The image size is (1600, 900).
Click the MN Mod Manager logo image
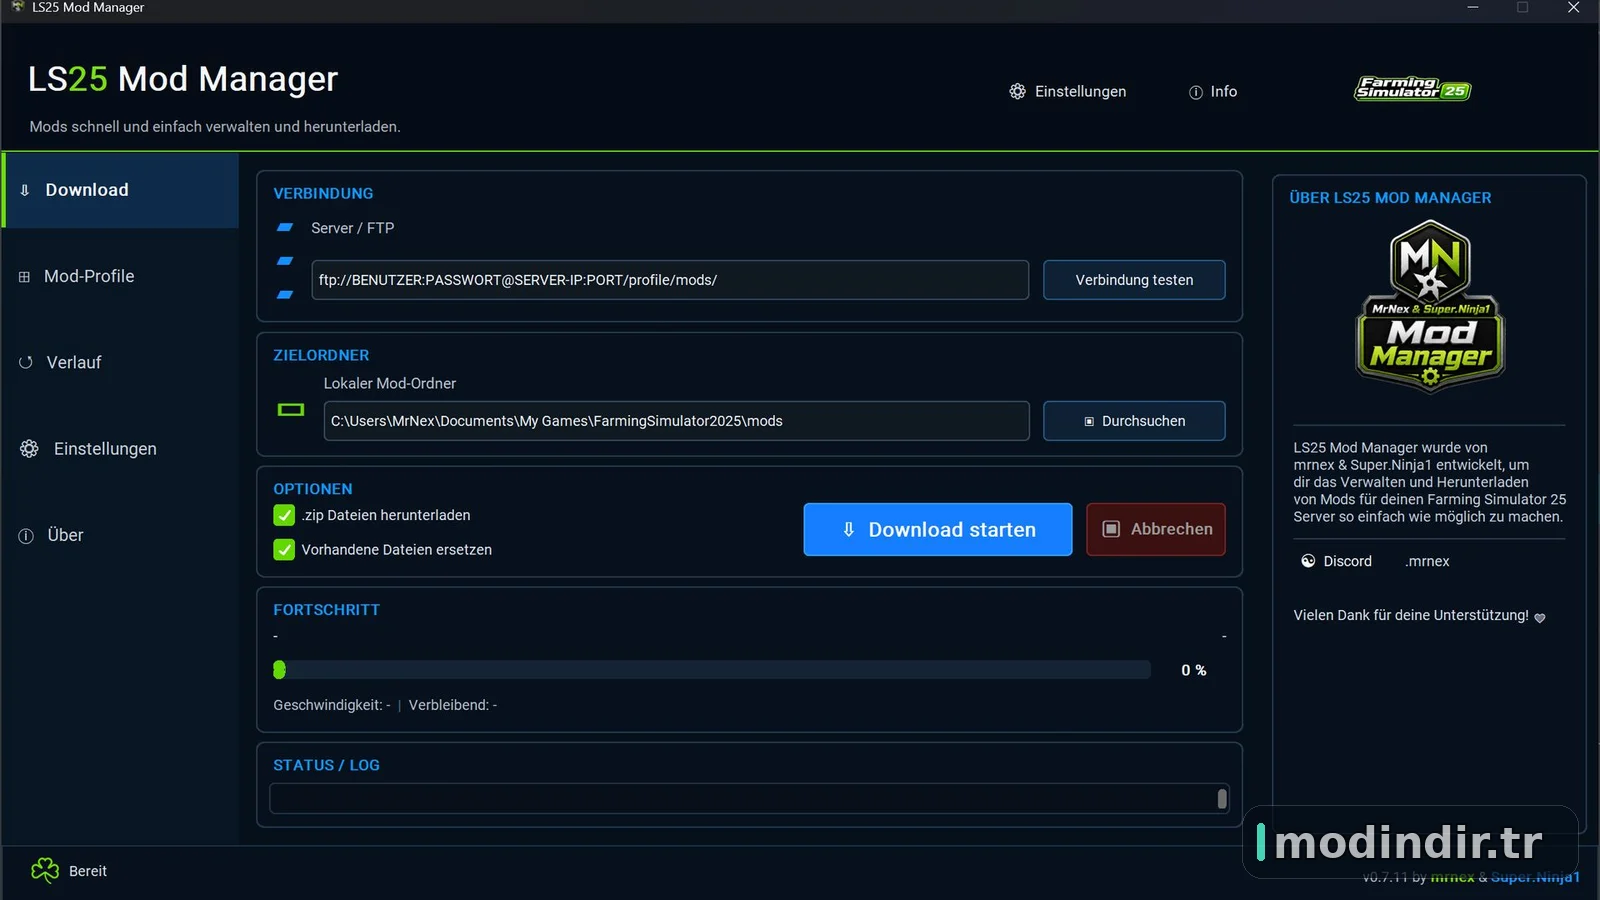(1430, 306)
